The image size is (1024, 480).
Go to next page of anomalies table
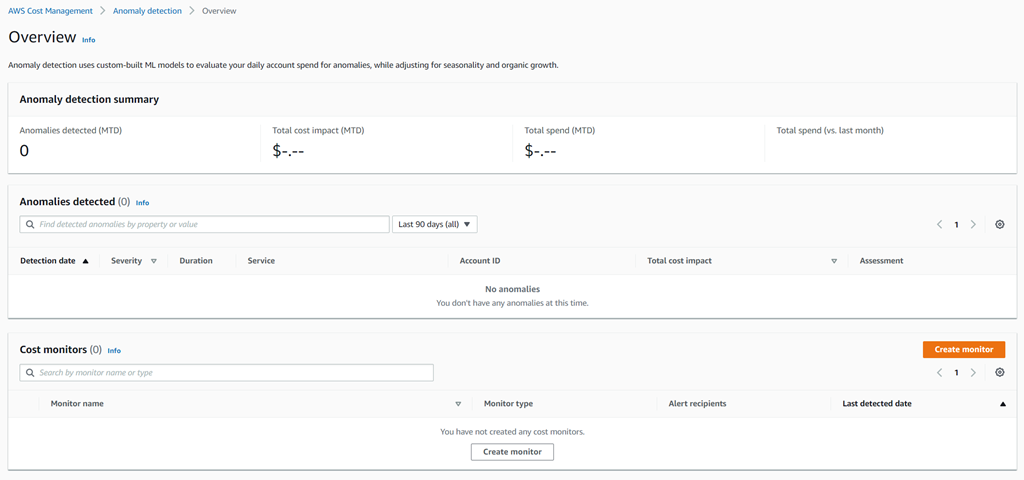coord(973,225)
